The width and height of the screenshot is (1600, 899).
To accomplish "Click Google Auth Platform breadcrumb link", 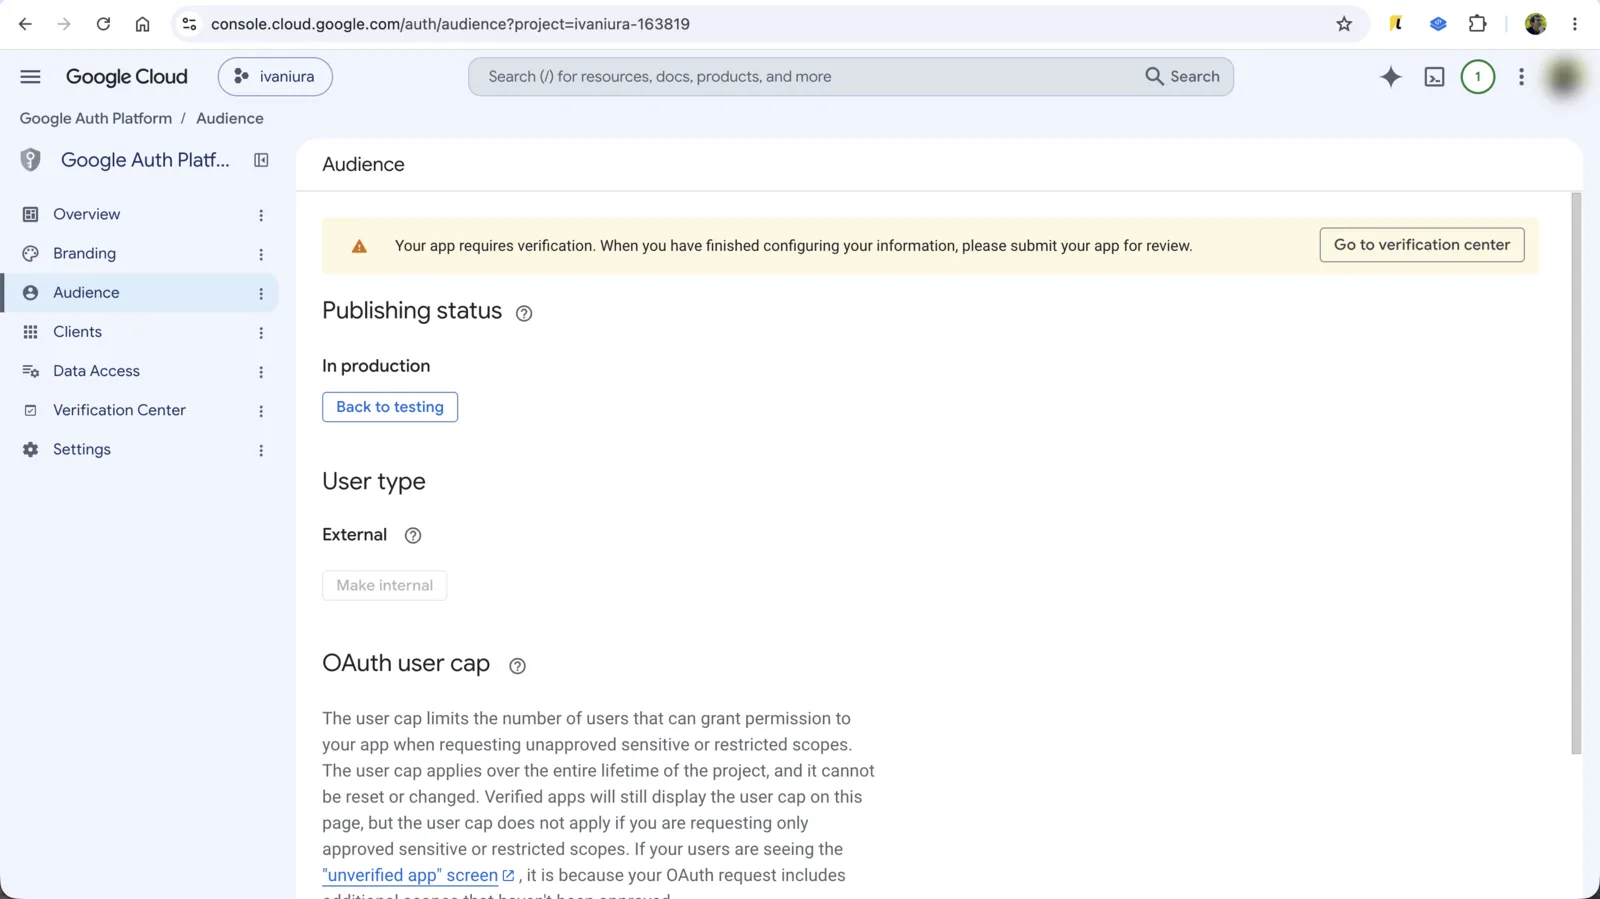I will pyautogui.click(x=96, y=118).
